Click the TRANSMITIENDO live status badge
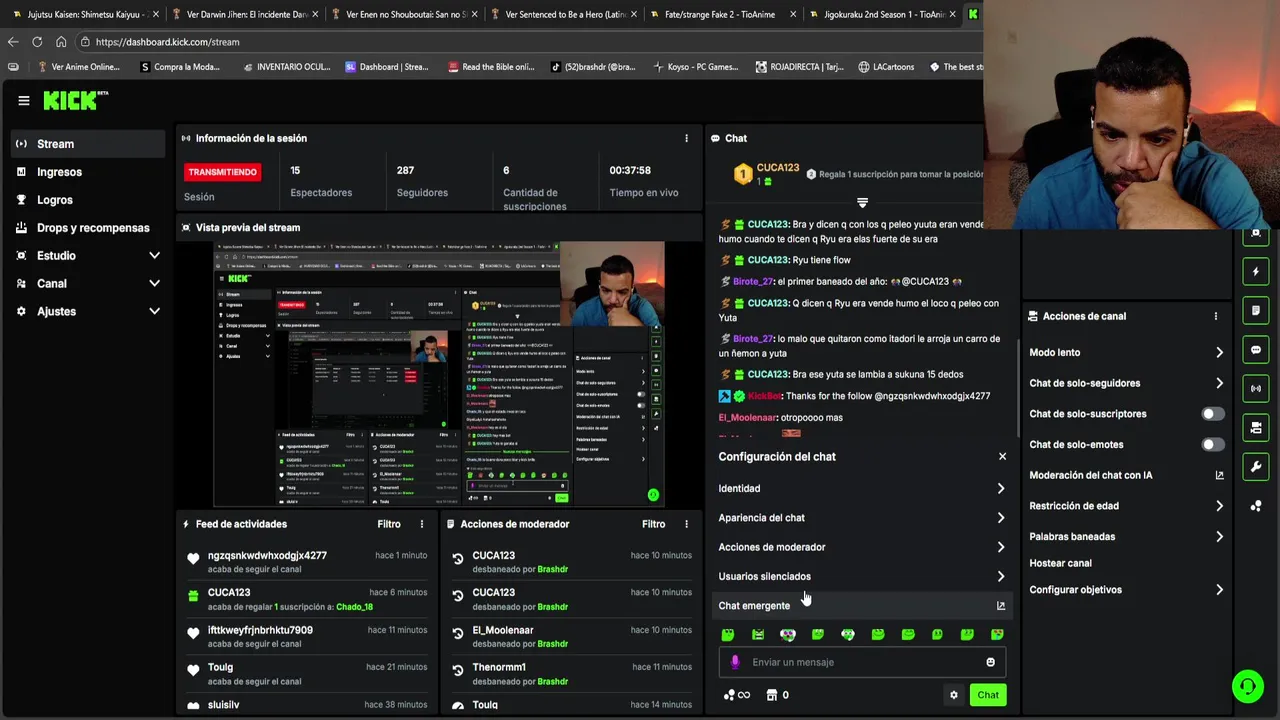 (x=222, y=172)
